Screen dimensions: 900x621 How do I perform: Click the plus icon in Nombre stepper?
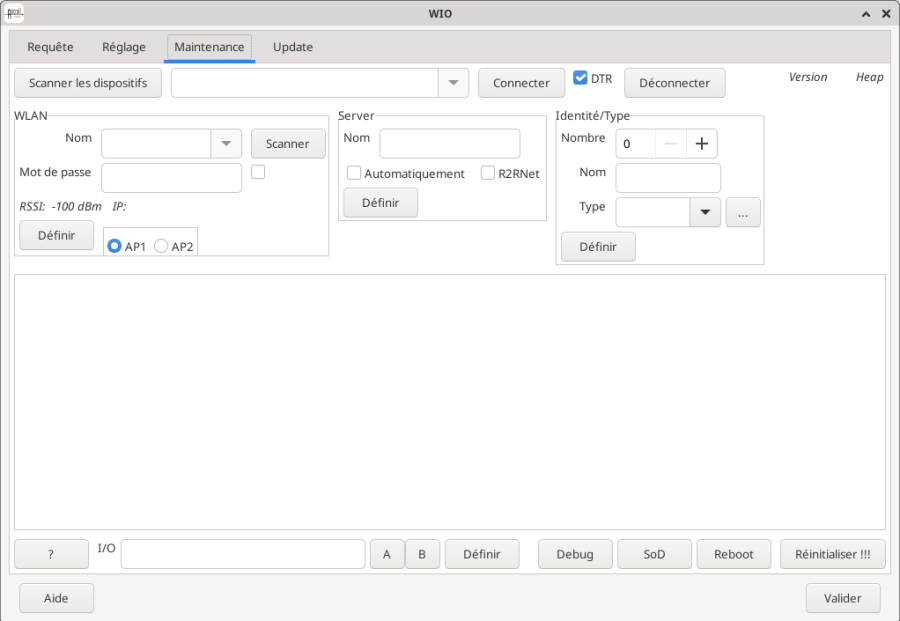pyautogui.click(x=701, y=144)
